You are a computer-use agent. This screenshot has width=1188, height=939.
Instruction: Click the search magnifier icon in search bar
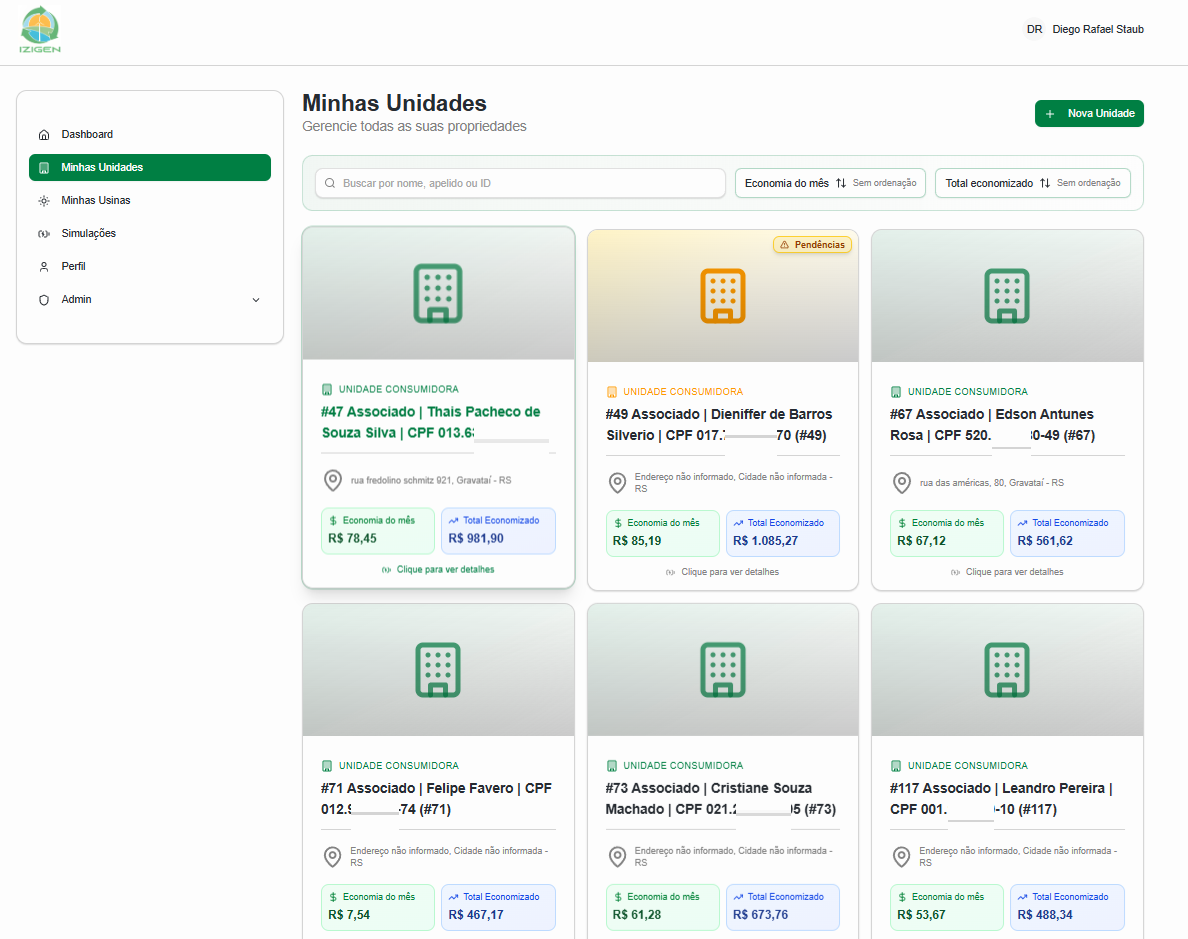(330, 184)
